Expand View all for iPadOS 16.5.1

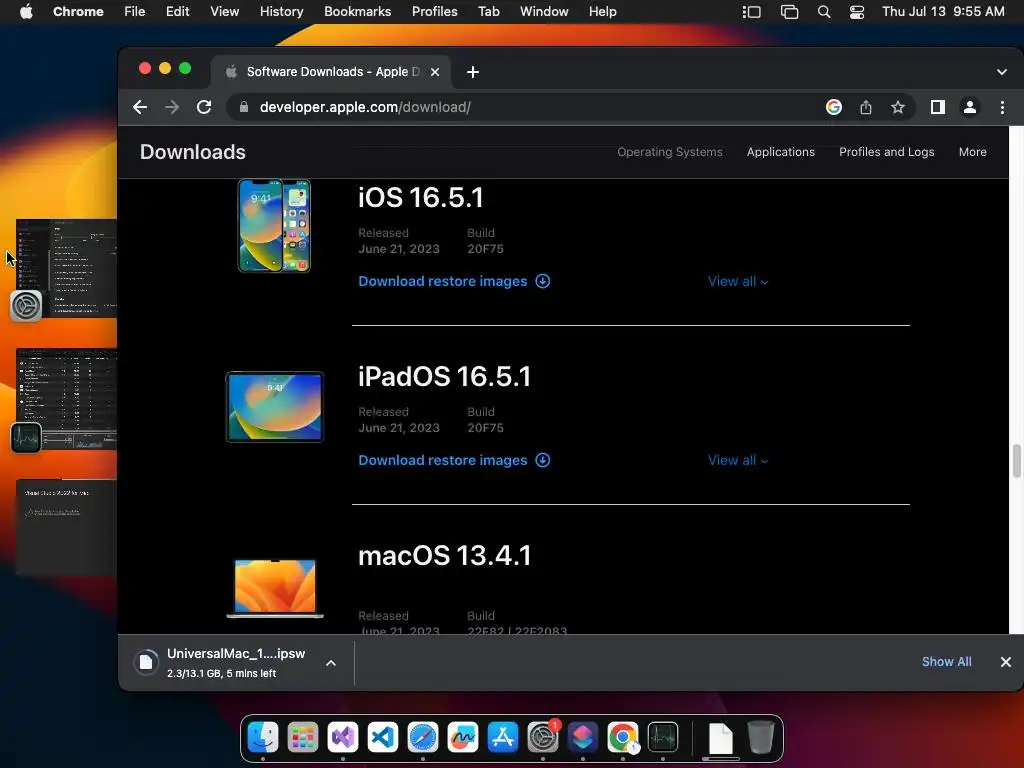(738, 460)
